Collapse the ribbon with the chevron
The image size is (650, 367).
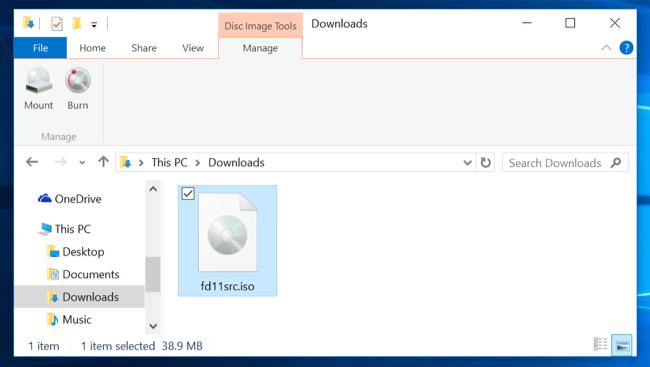coord(606,48)
